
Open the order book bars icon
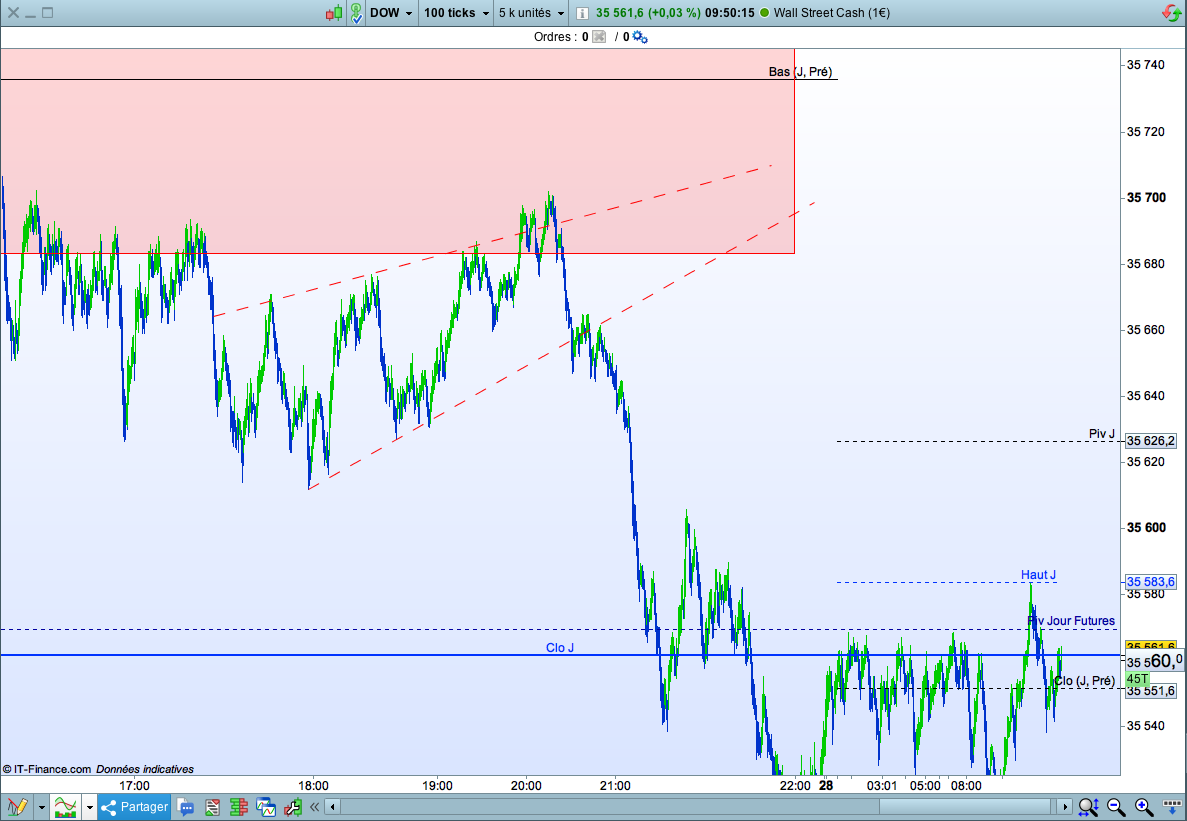[238, 807]
